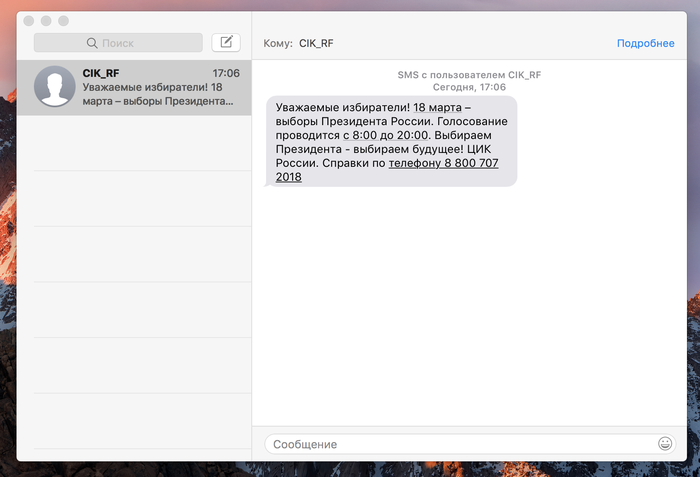Viewport: 700px width, 477px height.
Task: Click the received SMS message bubble
Action: [392, 142]
